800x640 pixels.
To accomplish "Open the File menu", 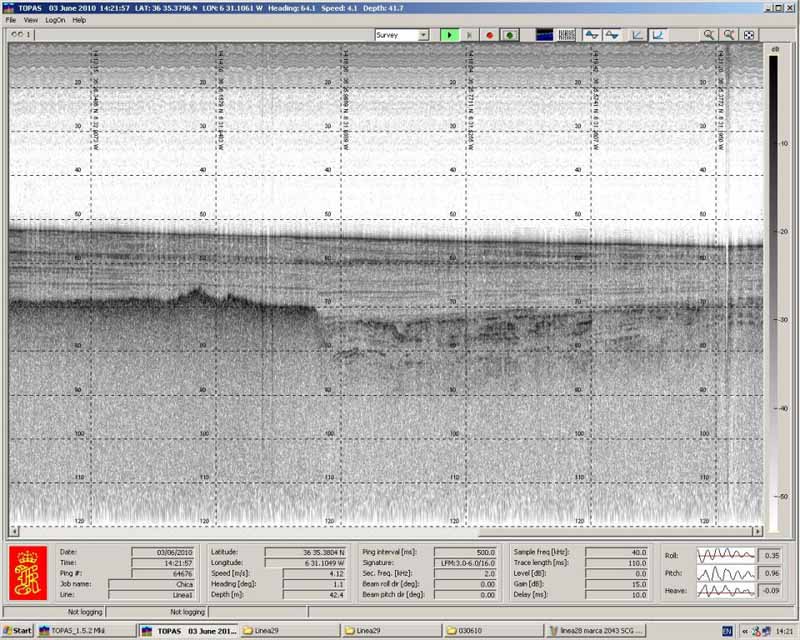I will point(11,20).
